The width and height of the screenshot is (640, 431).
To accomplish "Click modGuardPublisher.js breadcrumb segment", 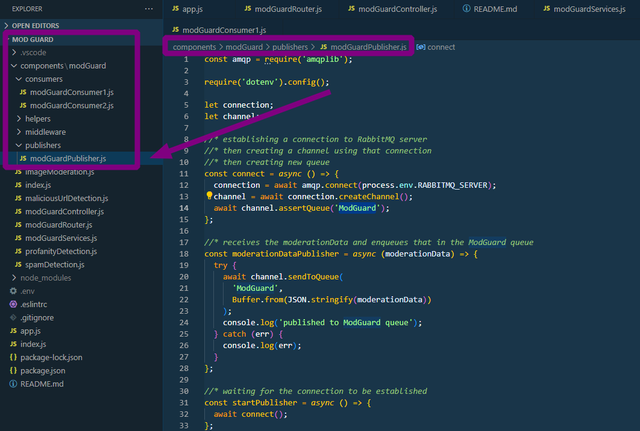I will (x=368, y=47).
